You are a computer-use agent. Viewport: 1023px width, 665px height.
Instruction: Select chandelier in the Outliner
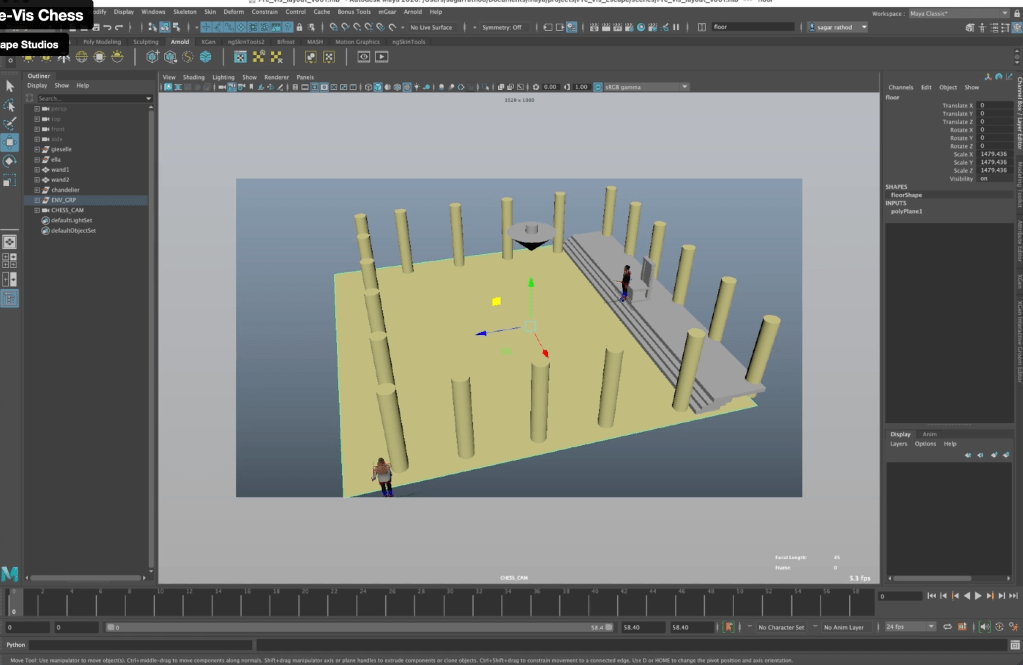pos(65,190)
